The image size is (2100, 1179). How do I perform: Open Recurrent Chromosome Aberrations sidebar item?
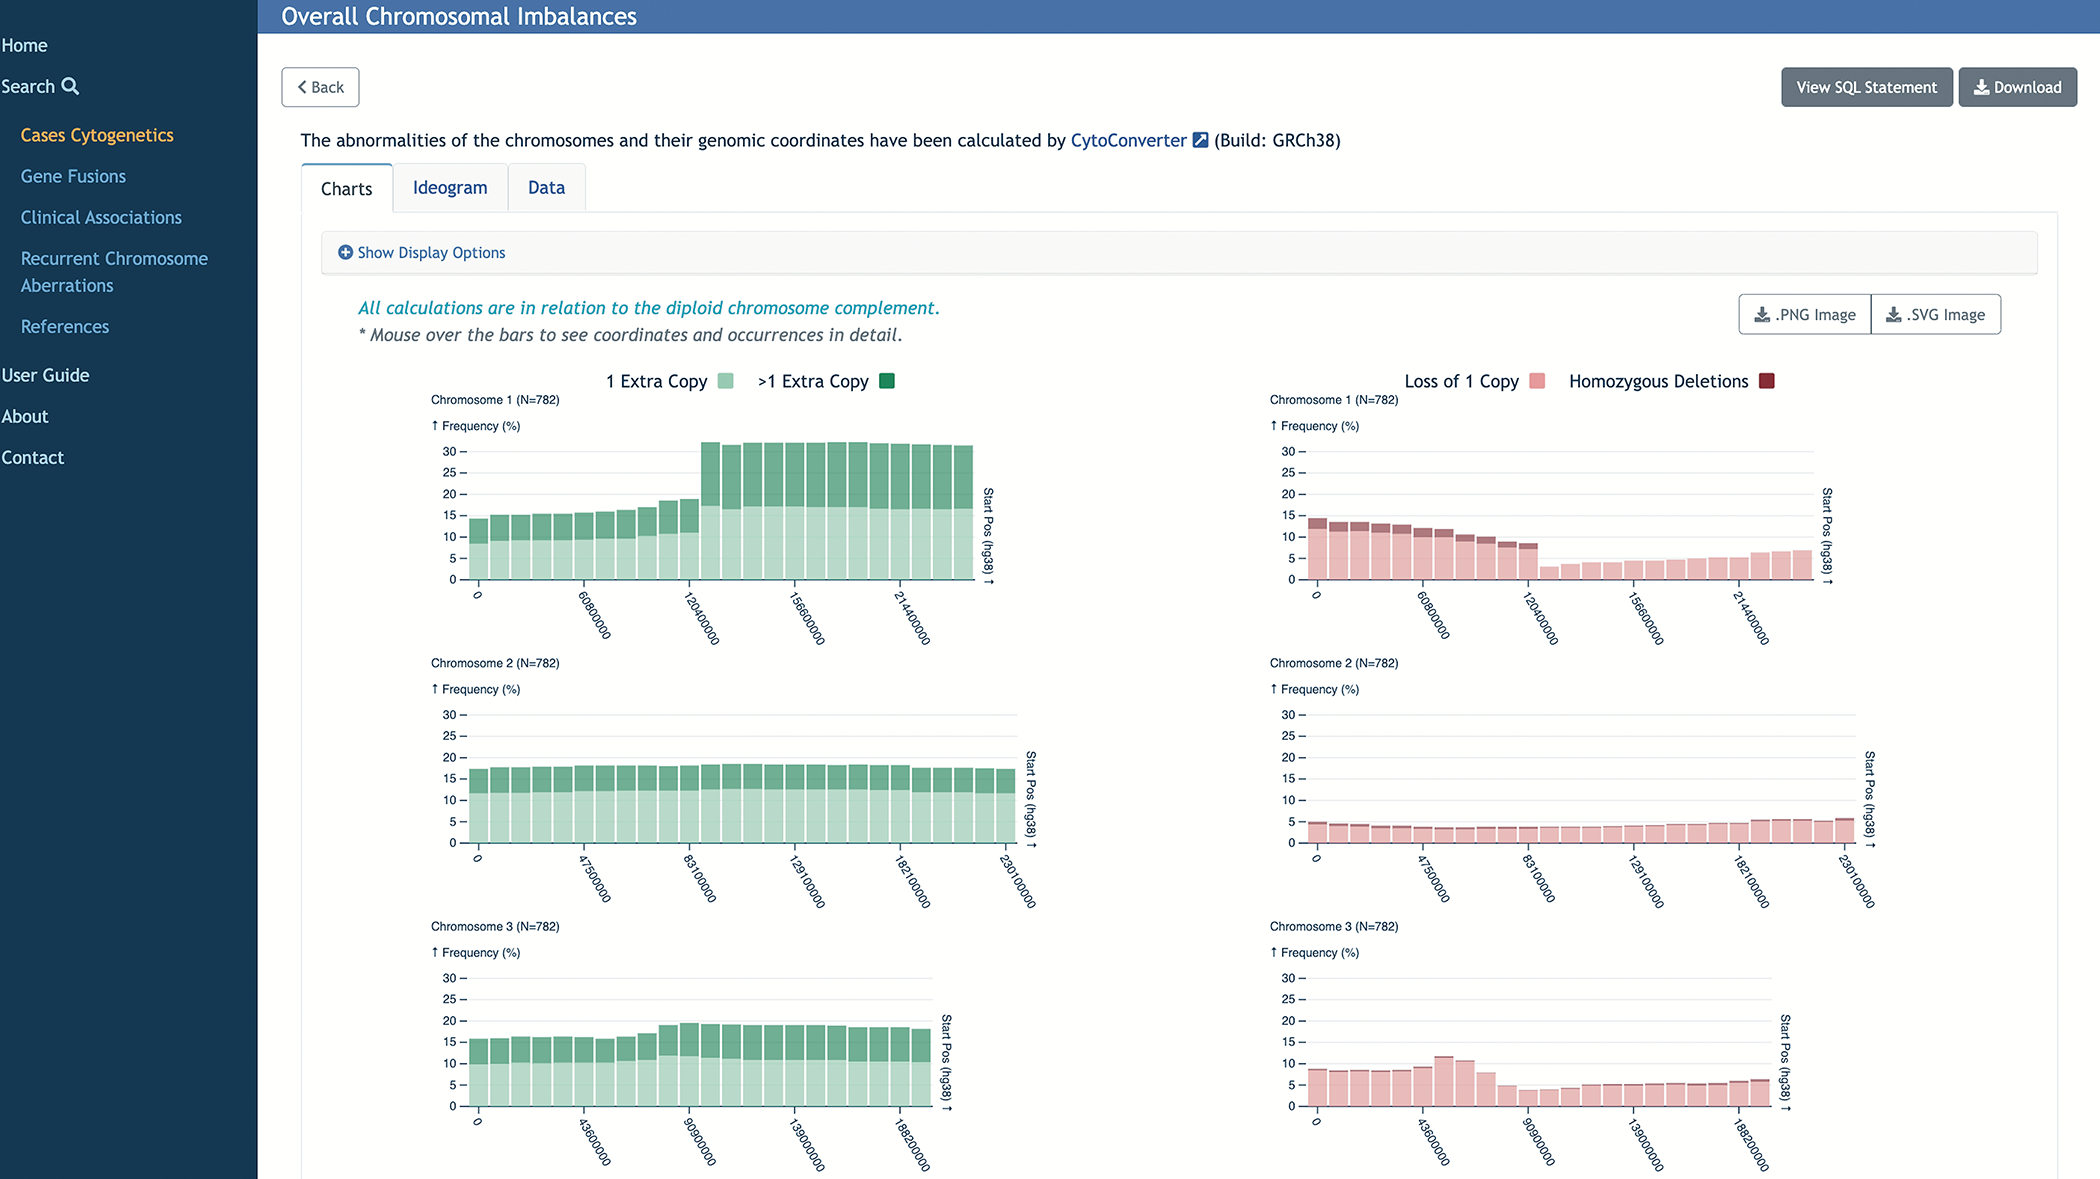click(x=114, y=272)
